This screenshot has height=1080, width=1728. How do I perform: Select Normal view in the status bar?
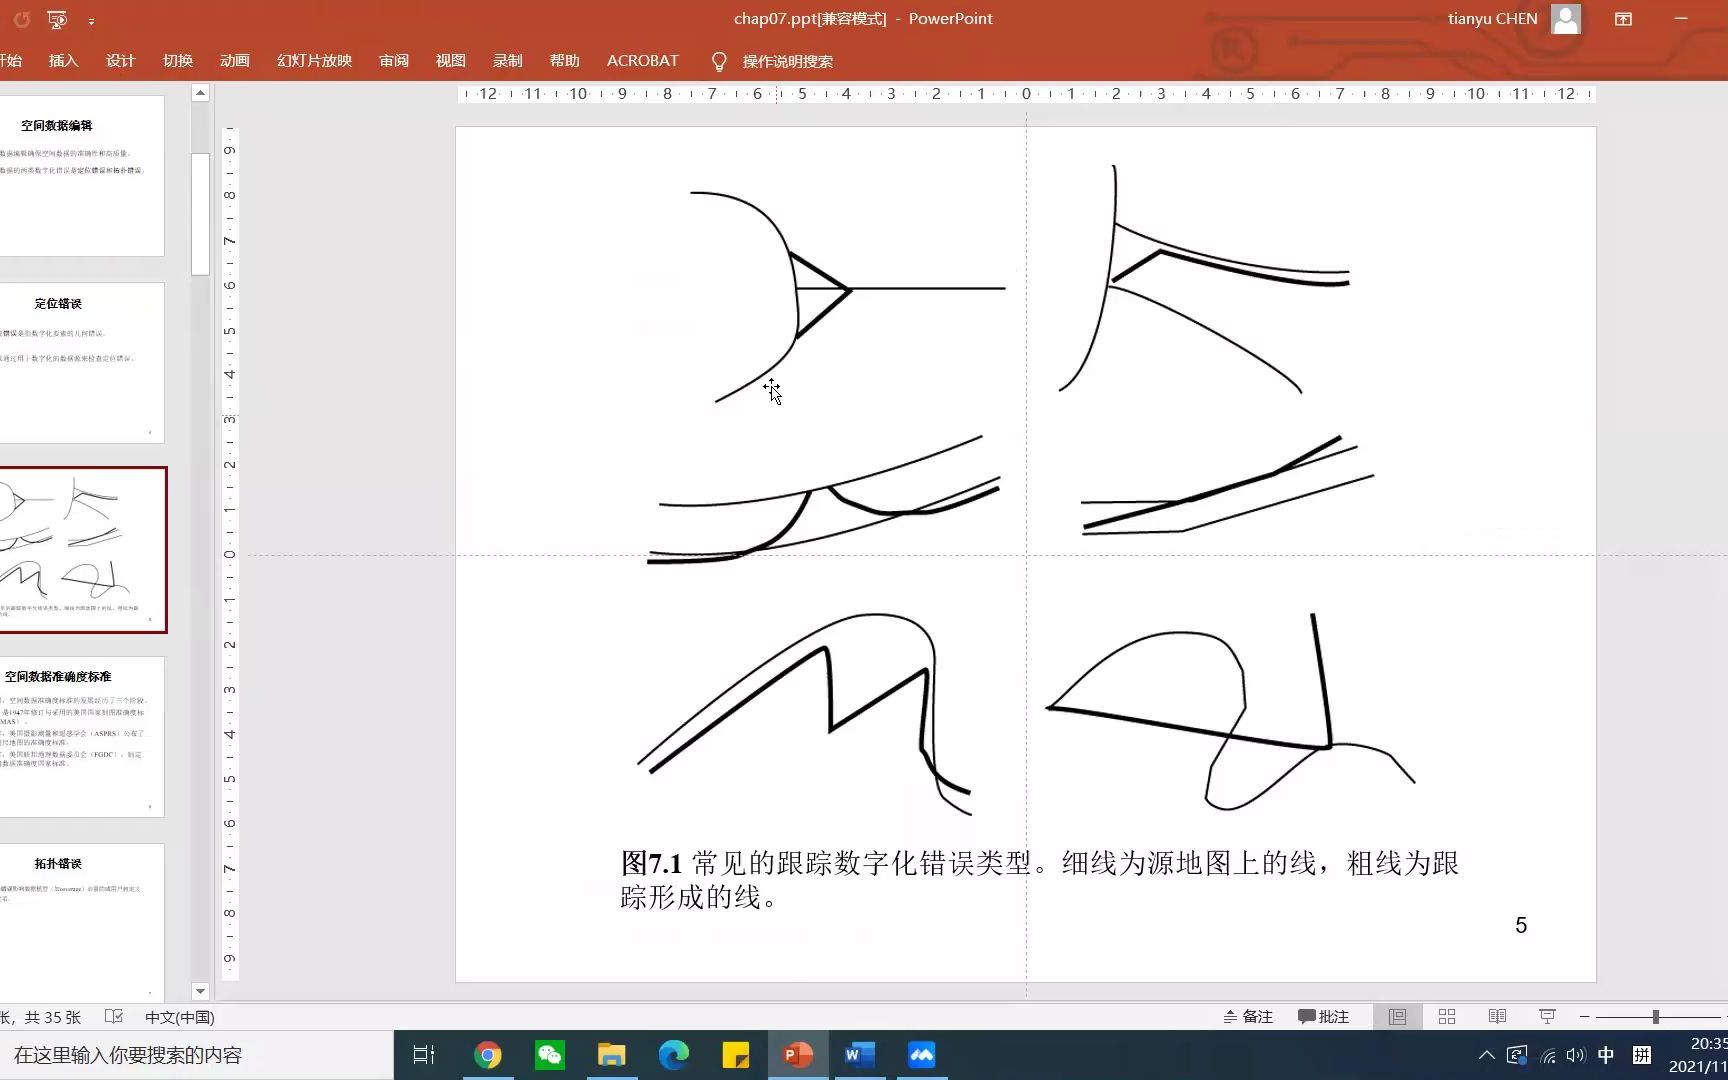point(1396,1016)
